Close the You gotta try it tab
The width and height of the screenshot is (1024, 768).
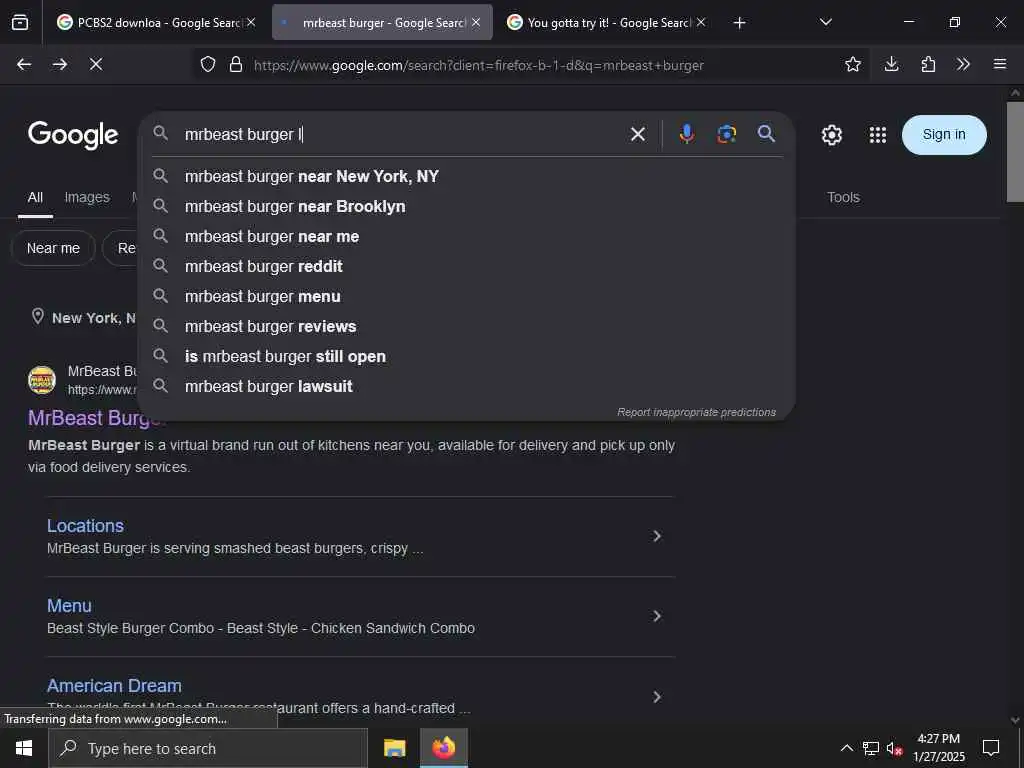701,22
